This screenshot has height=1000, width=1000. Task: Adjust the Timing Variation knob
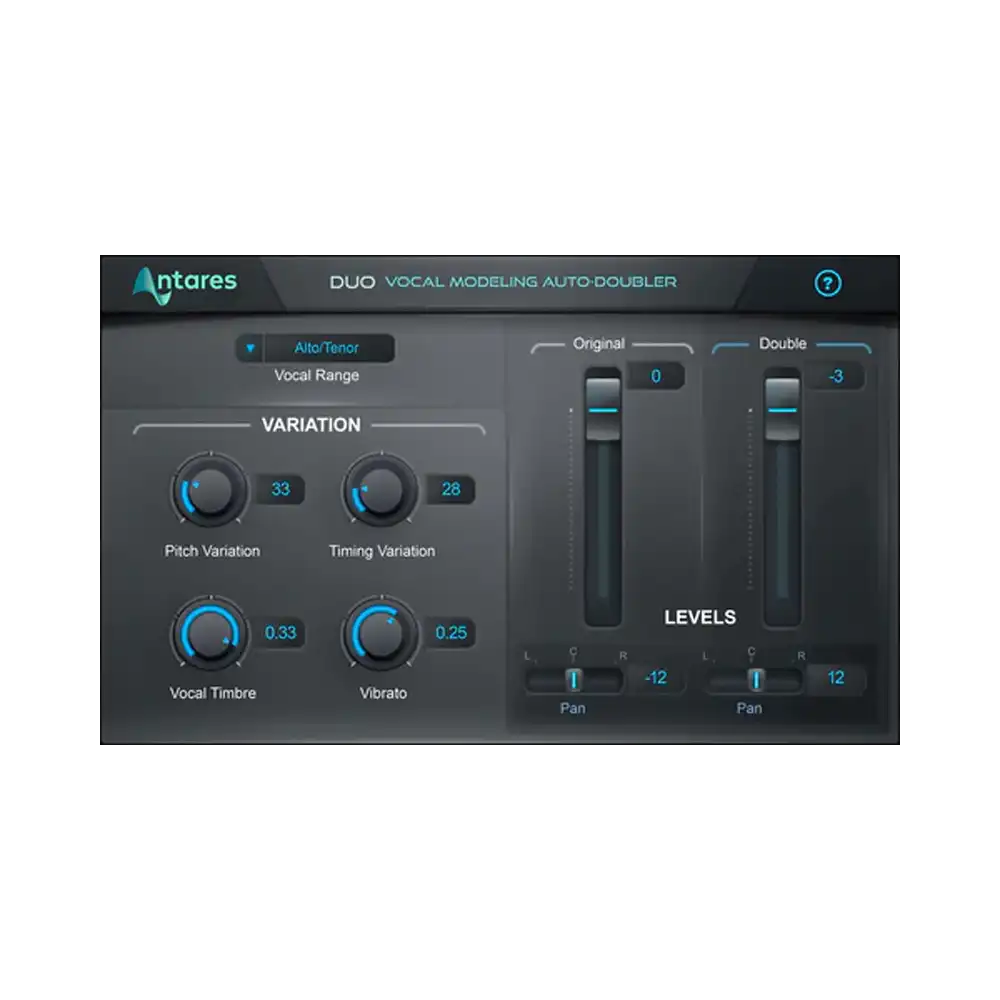tap(379, 491)
